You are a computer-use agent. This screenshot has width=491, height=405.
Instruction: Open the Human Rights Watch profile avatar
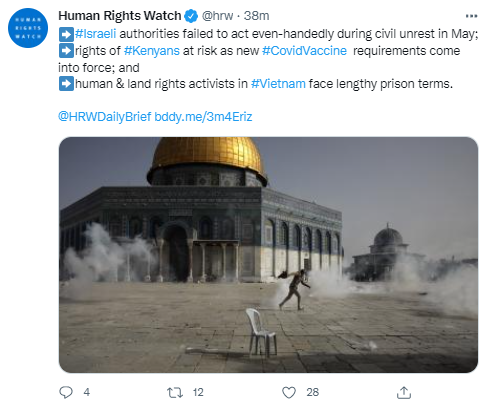point(28,28)
